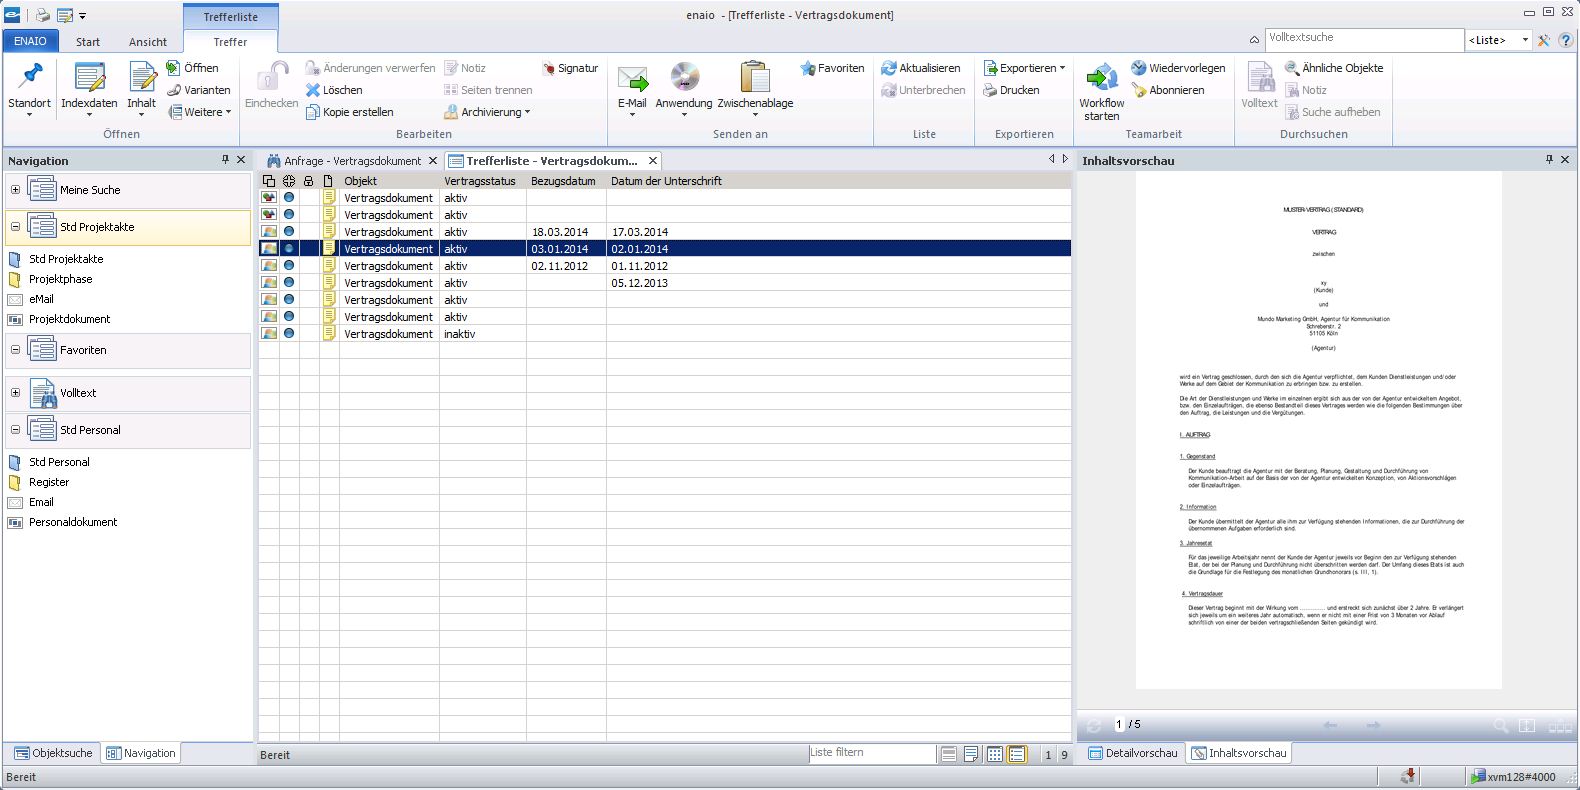Switch to the Ansicht ribbon tab
Viewport: 1580px width, 790px height.
coord(148,42)
